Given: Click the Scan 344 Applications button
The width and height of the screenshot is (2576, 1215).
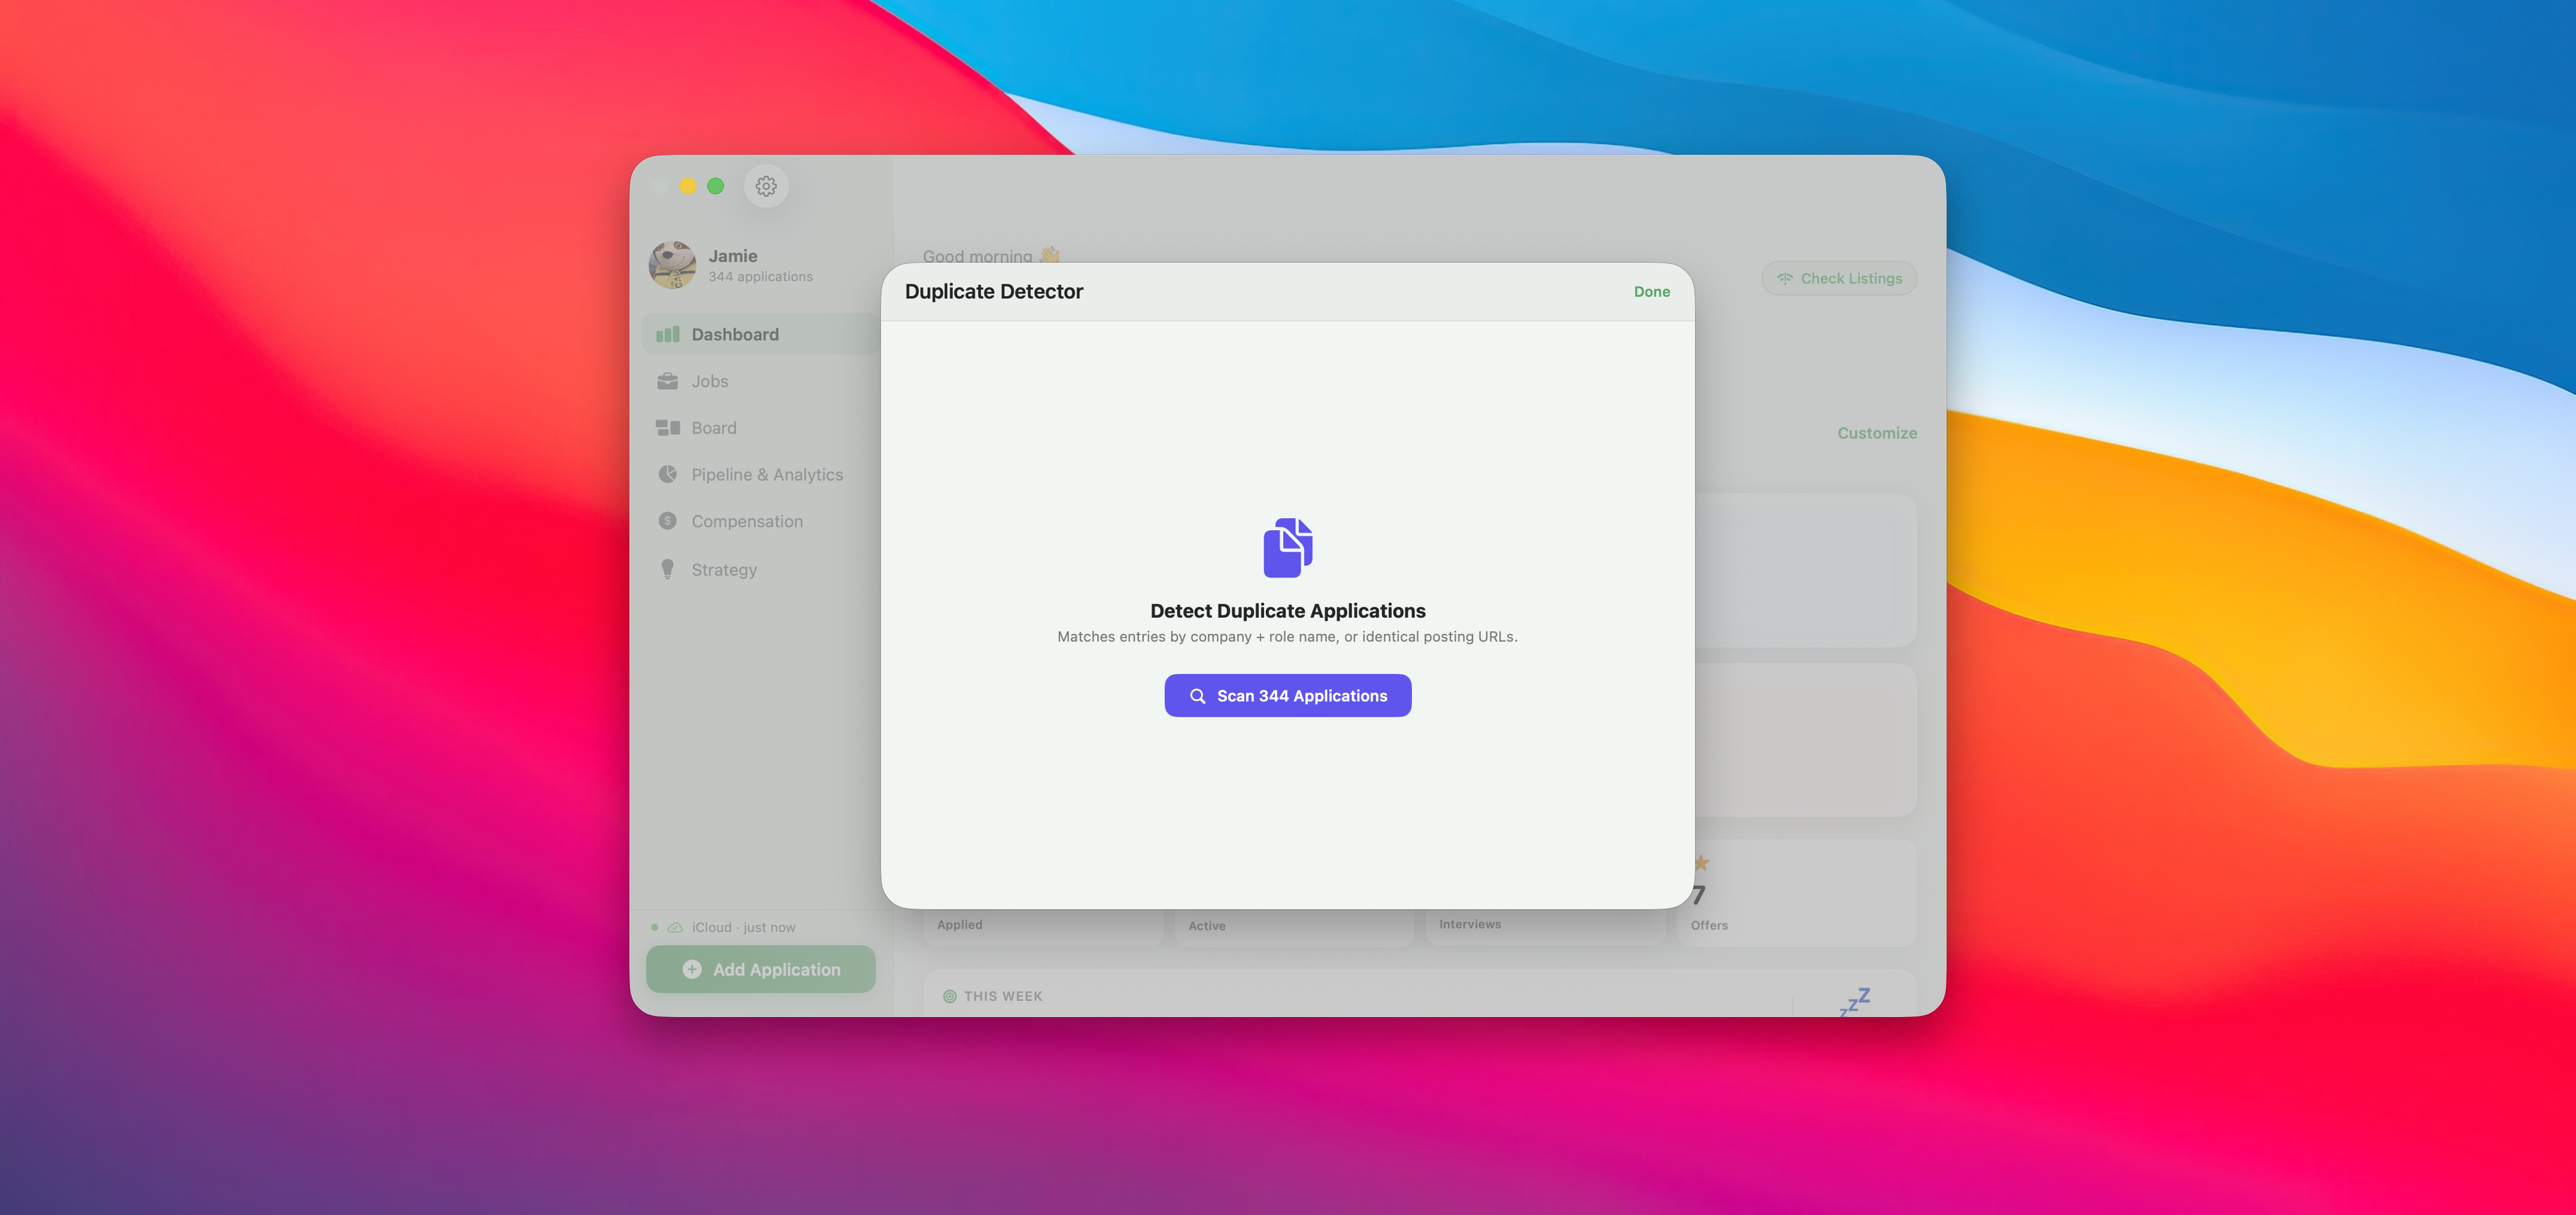Looking at the screenshot, I should click(x=1287, y=695).
